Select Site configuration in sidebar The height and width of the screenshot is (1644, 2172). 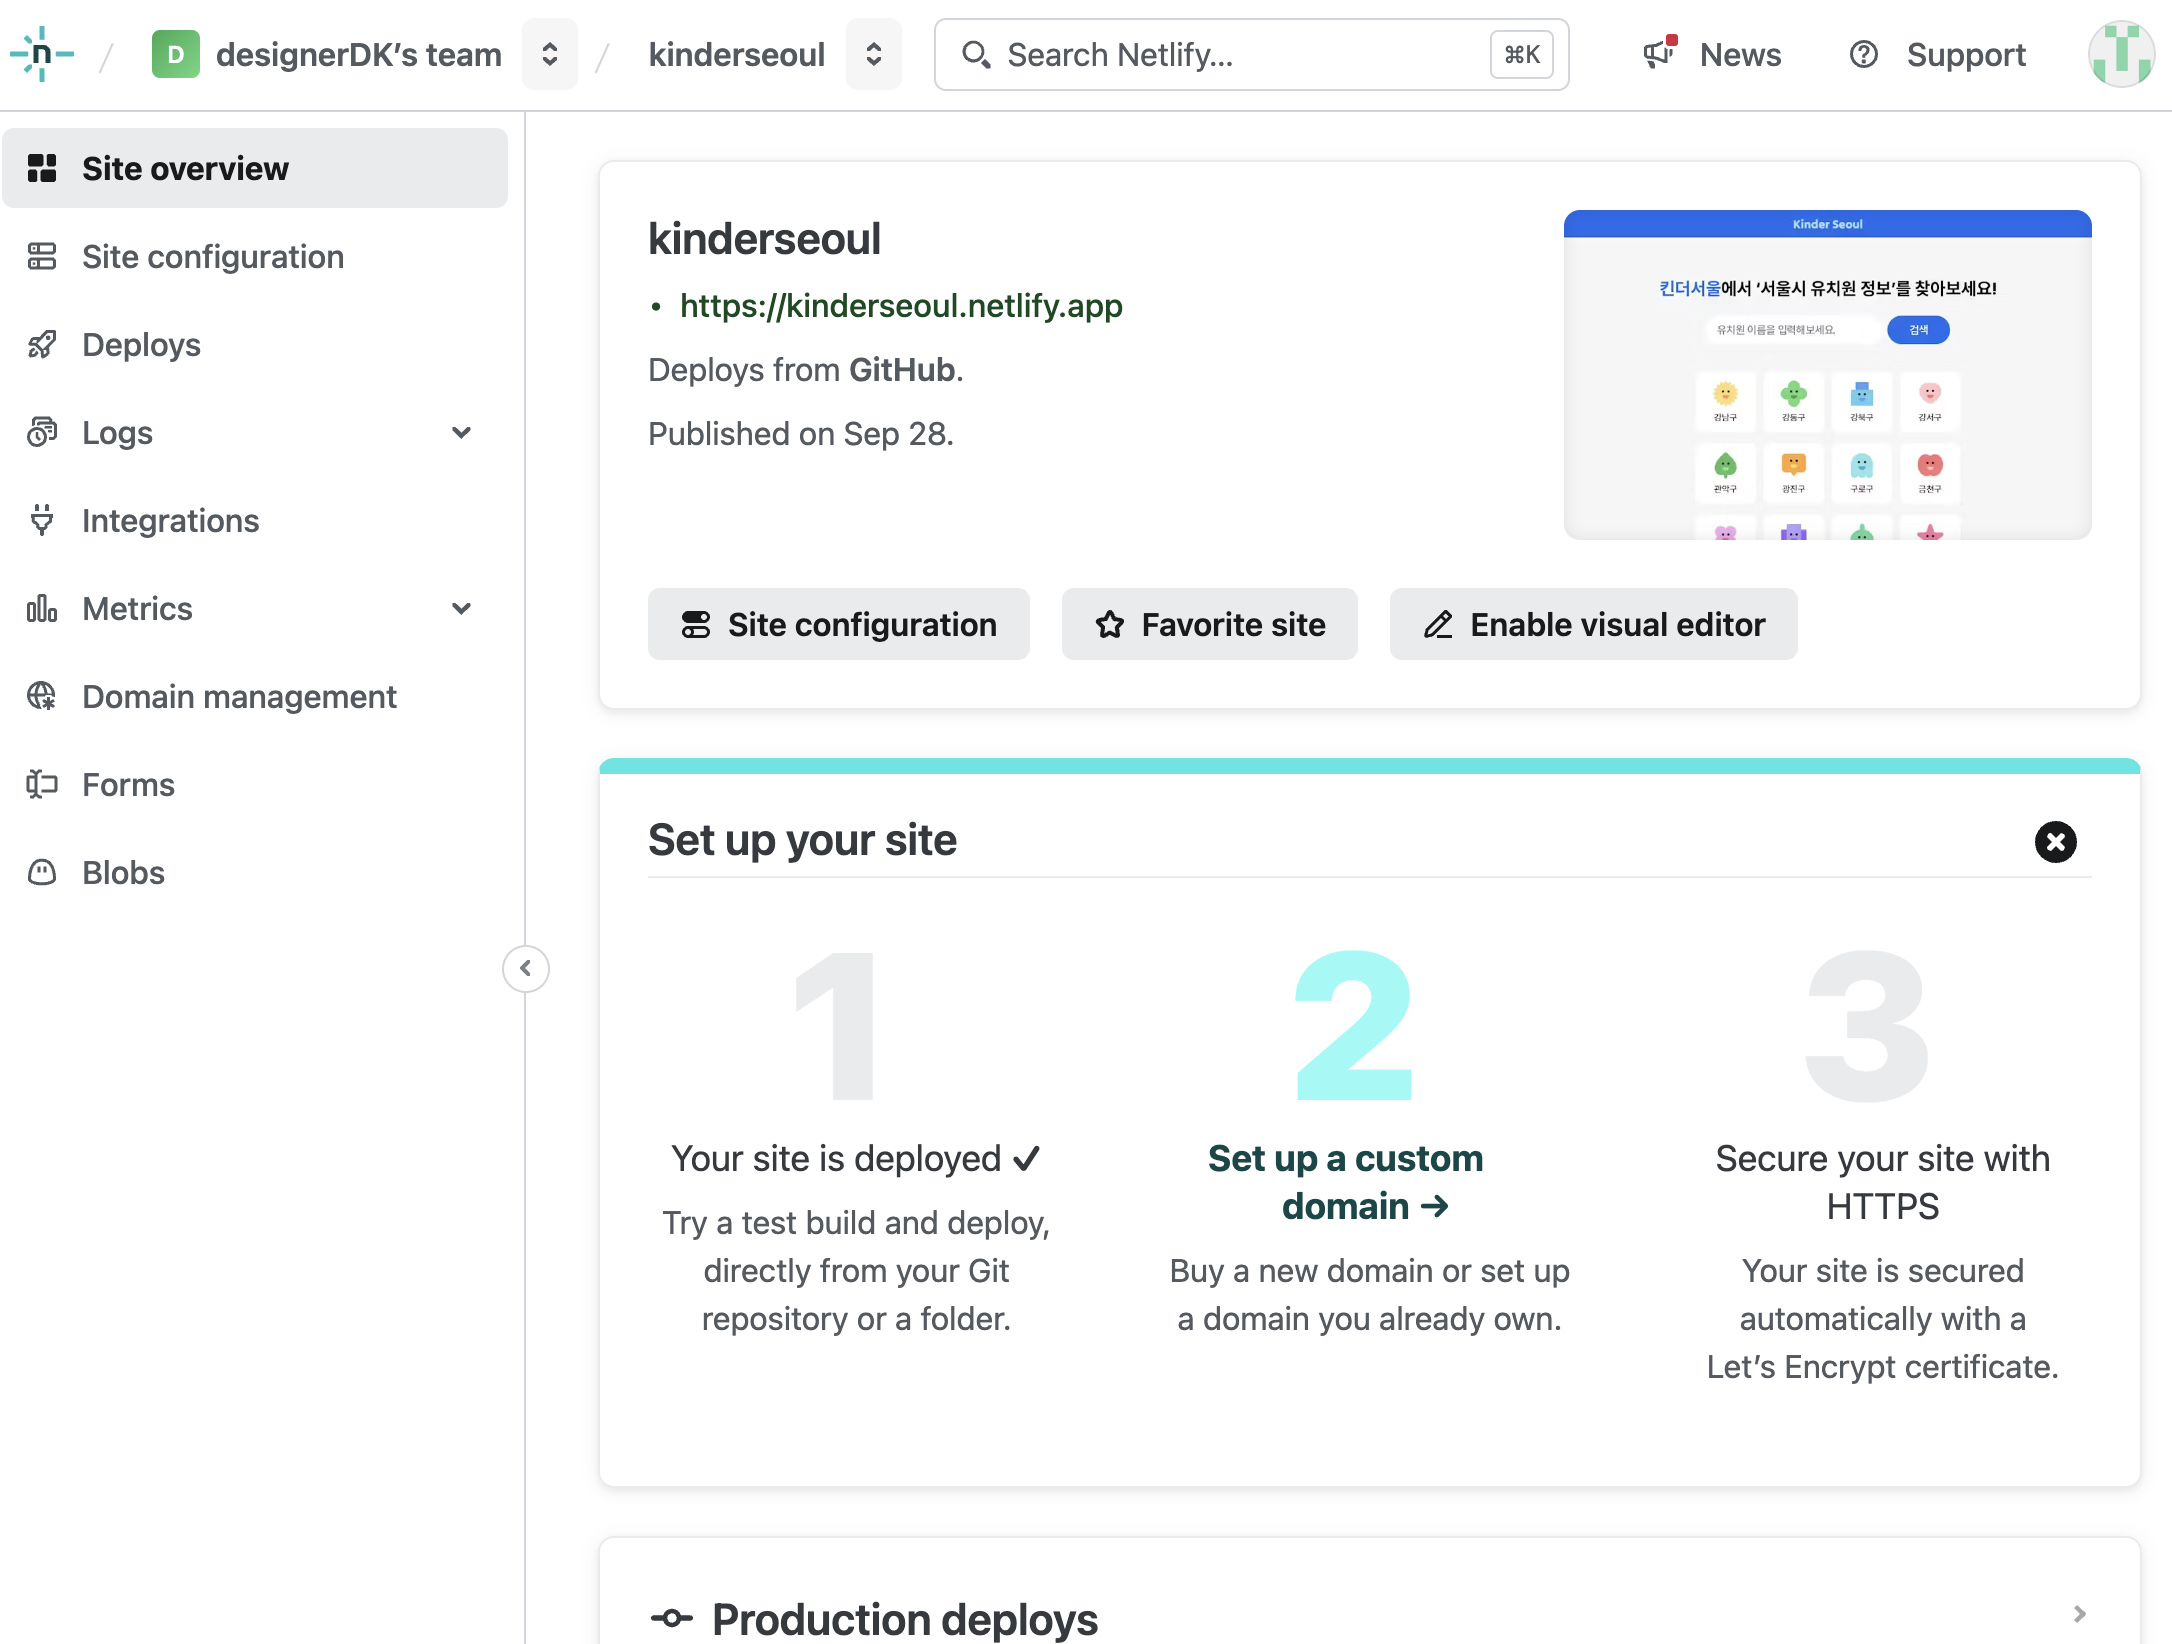point(212,257)
